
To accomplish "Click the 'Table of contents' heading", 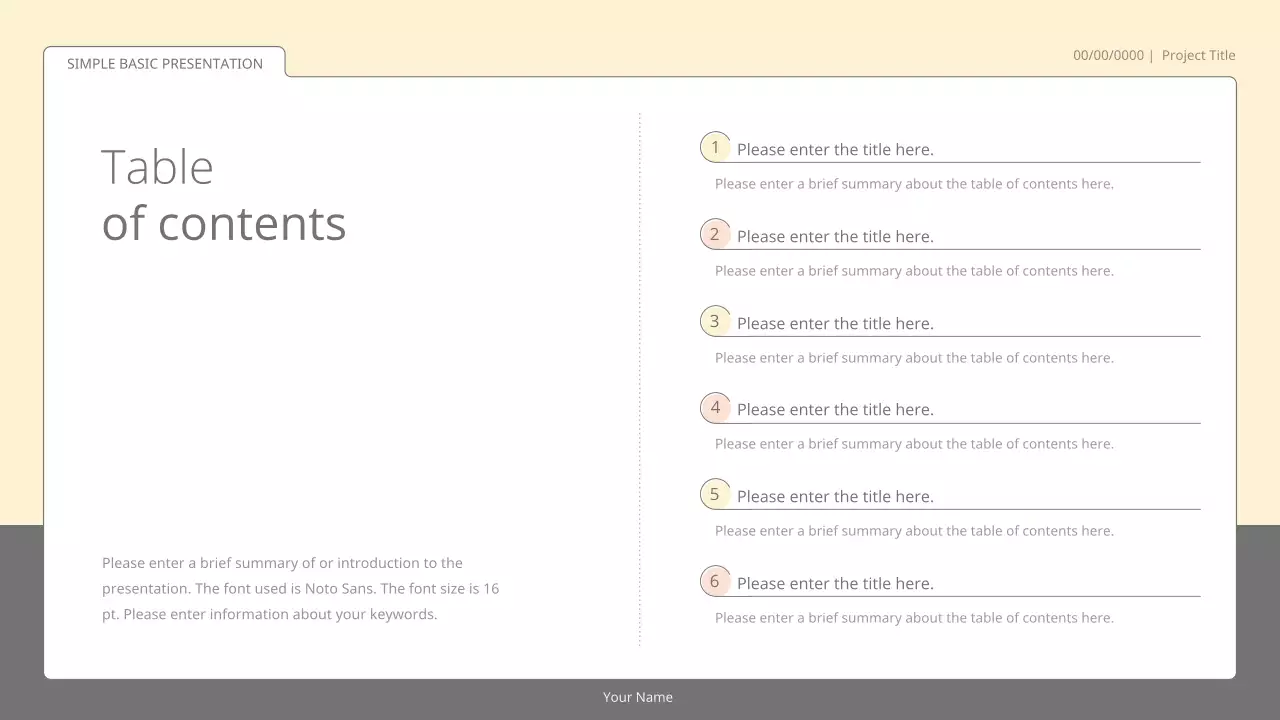I will click(223, 195).
